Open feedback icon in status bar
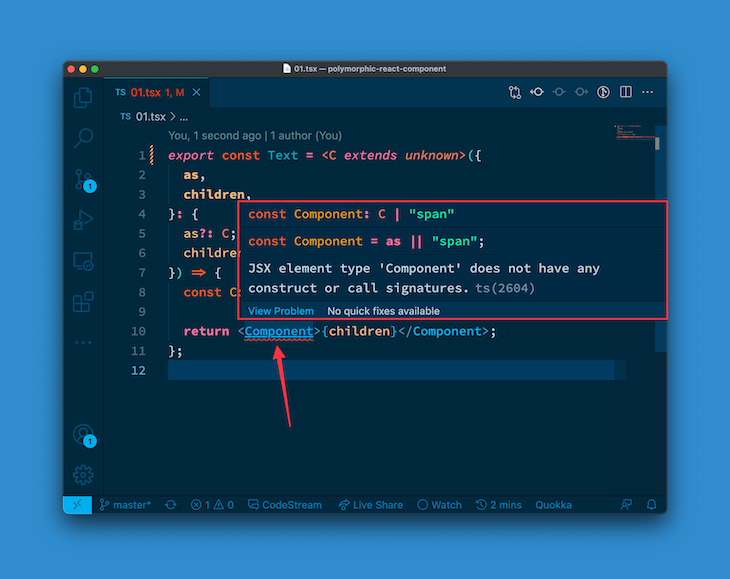The width and height of the screenshot is (730, 579). click(626, 505)
